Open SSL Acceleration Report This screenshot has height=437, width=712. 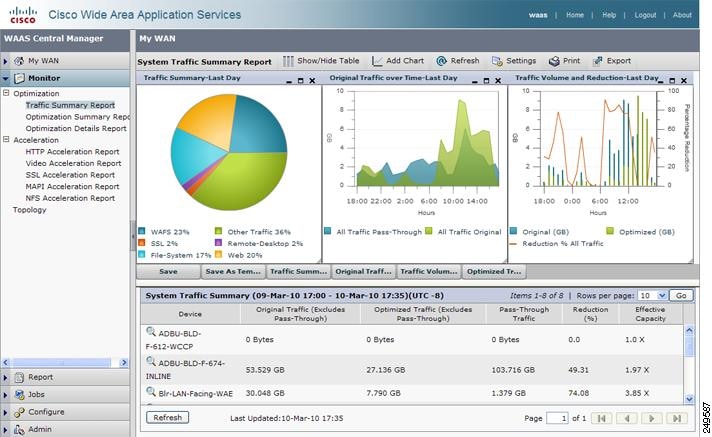pyautogui.click(x=70, y=175)
